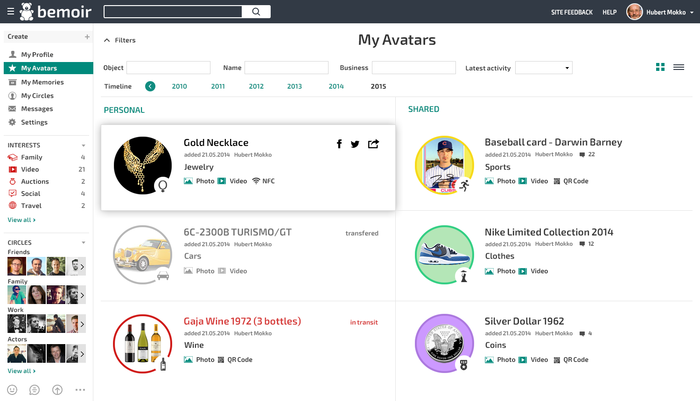Click the search magnifier icon
Viewport: 700px width, 401px height.
pyautogui.click(x=255, y=12)
